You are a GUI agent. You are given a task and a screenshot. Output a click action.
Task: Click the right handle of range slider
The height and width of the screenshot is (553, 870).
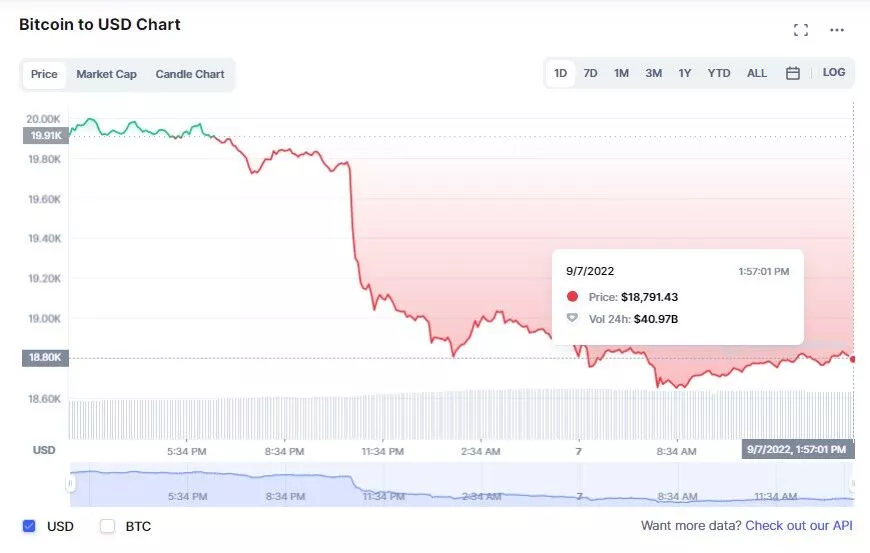click(x=853, y=484)
